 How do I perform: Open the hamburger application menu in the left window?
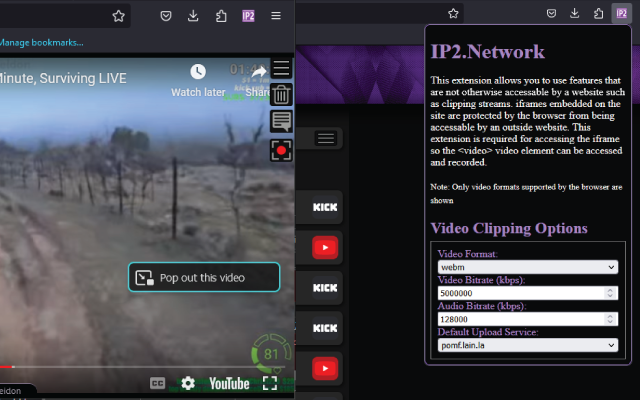tap(276, 16)
